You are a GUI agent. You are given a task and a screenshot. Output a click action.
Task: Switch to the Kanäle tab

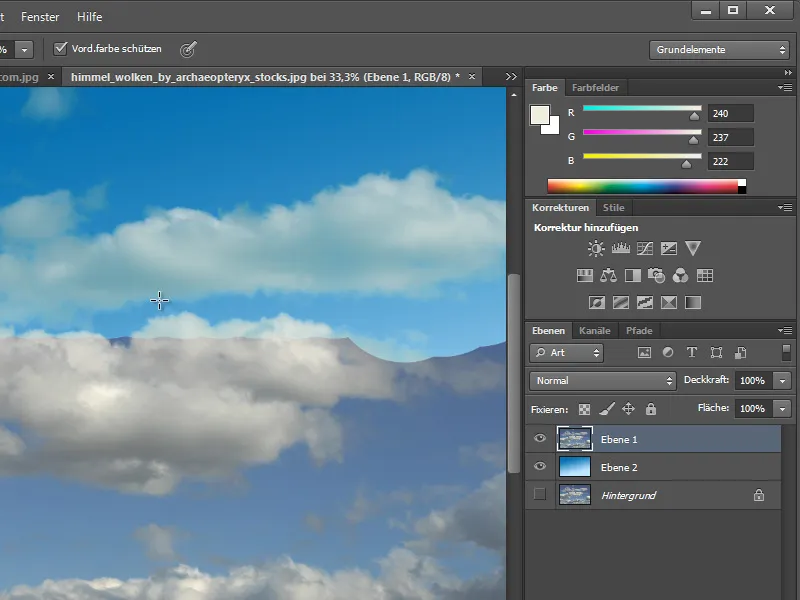(x=595, y=331)
